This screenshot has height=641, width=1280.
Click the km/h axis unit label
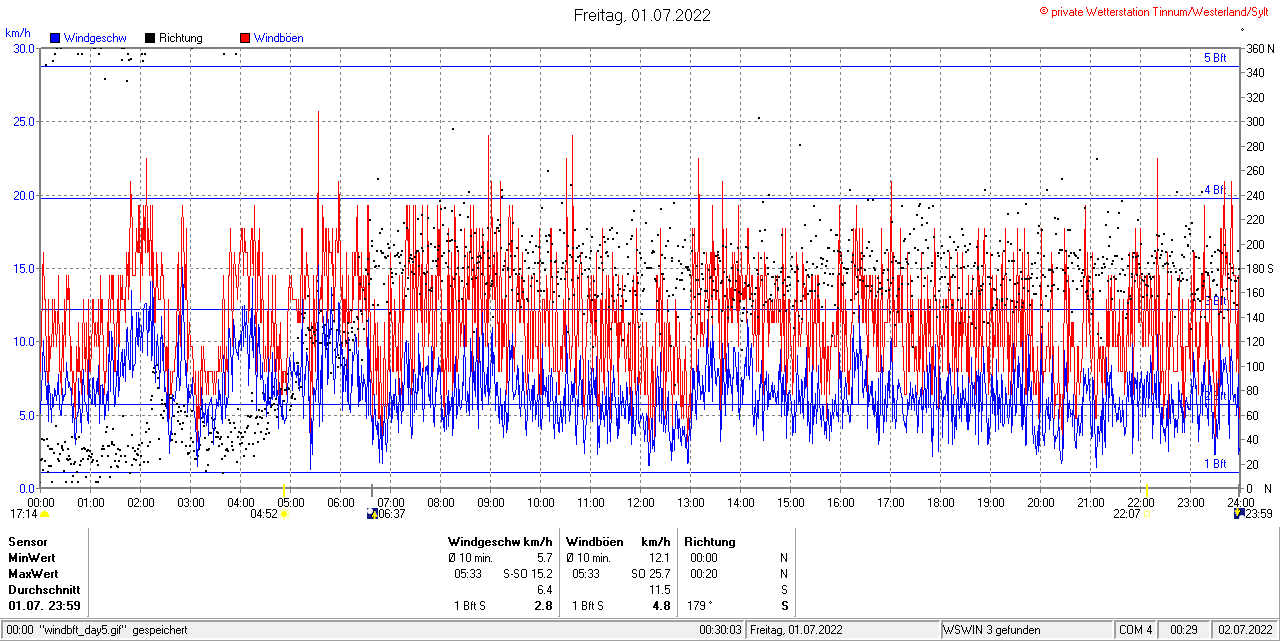point(18,33)
